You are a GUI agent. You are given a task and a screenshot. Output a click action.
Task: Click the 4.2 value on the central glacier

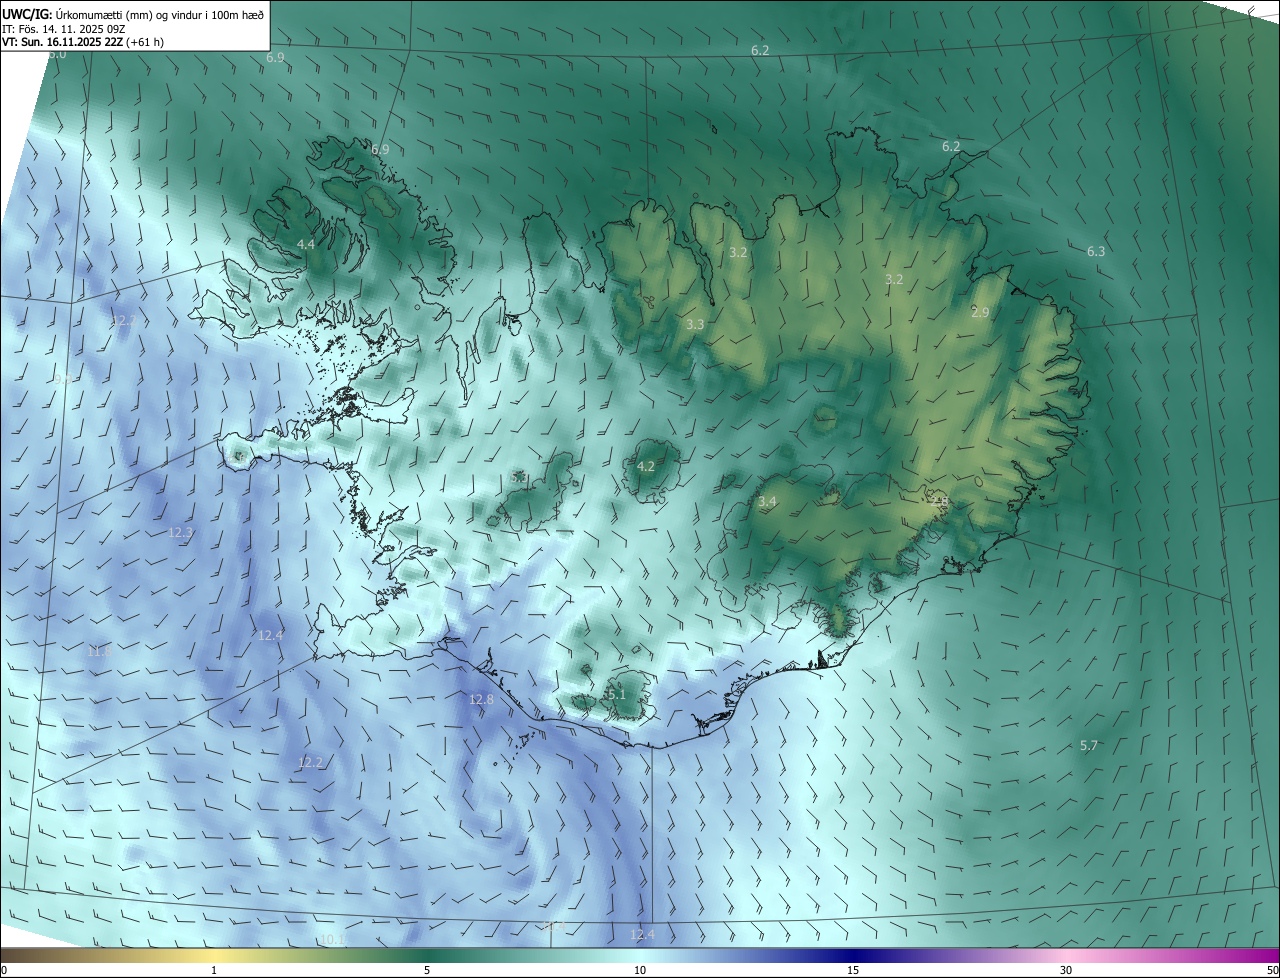[645, 466]
